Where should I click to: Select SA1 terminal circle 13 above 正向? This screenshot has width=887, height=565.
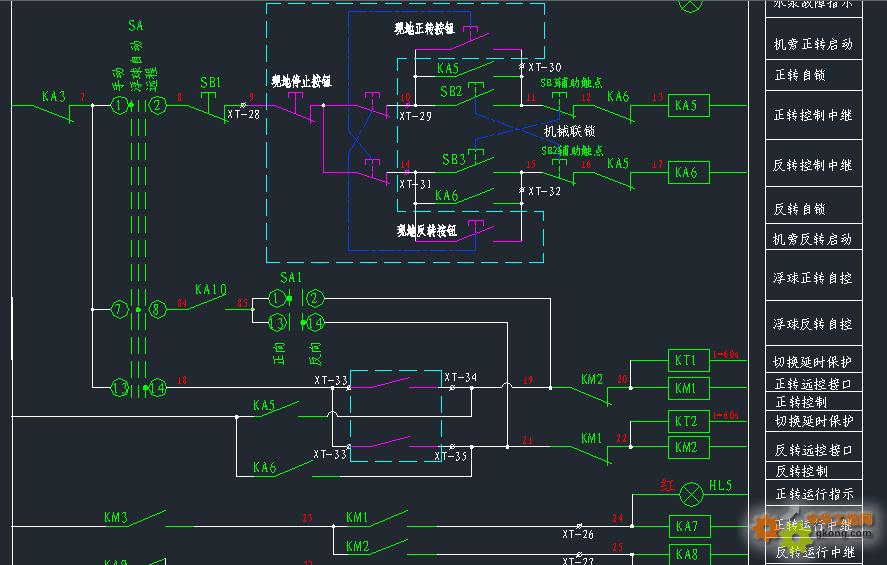(277, 323)
